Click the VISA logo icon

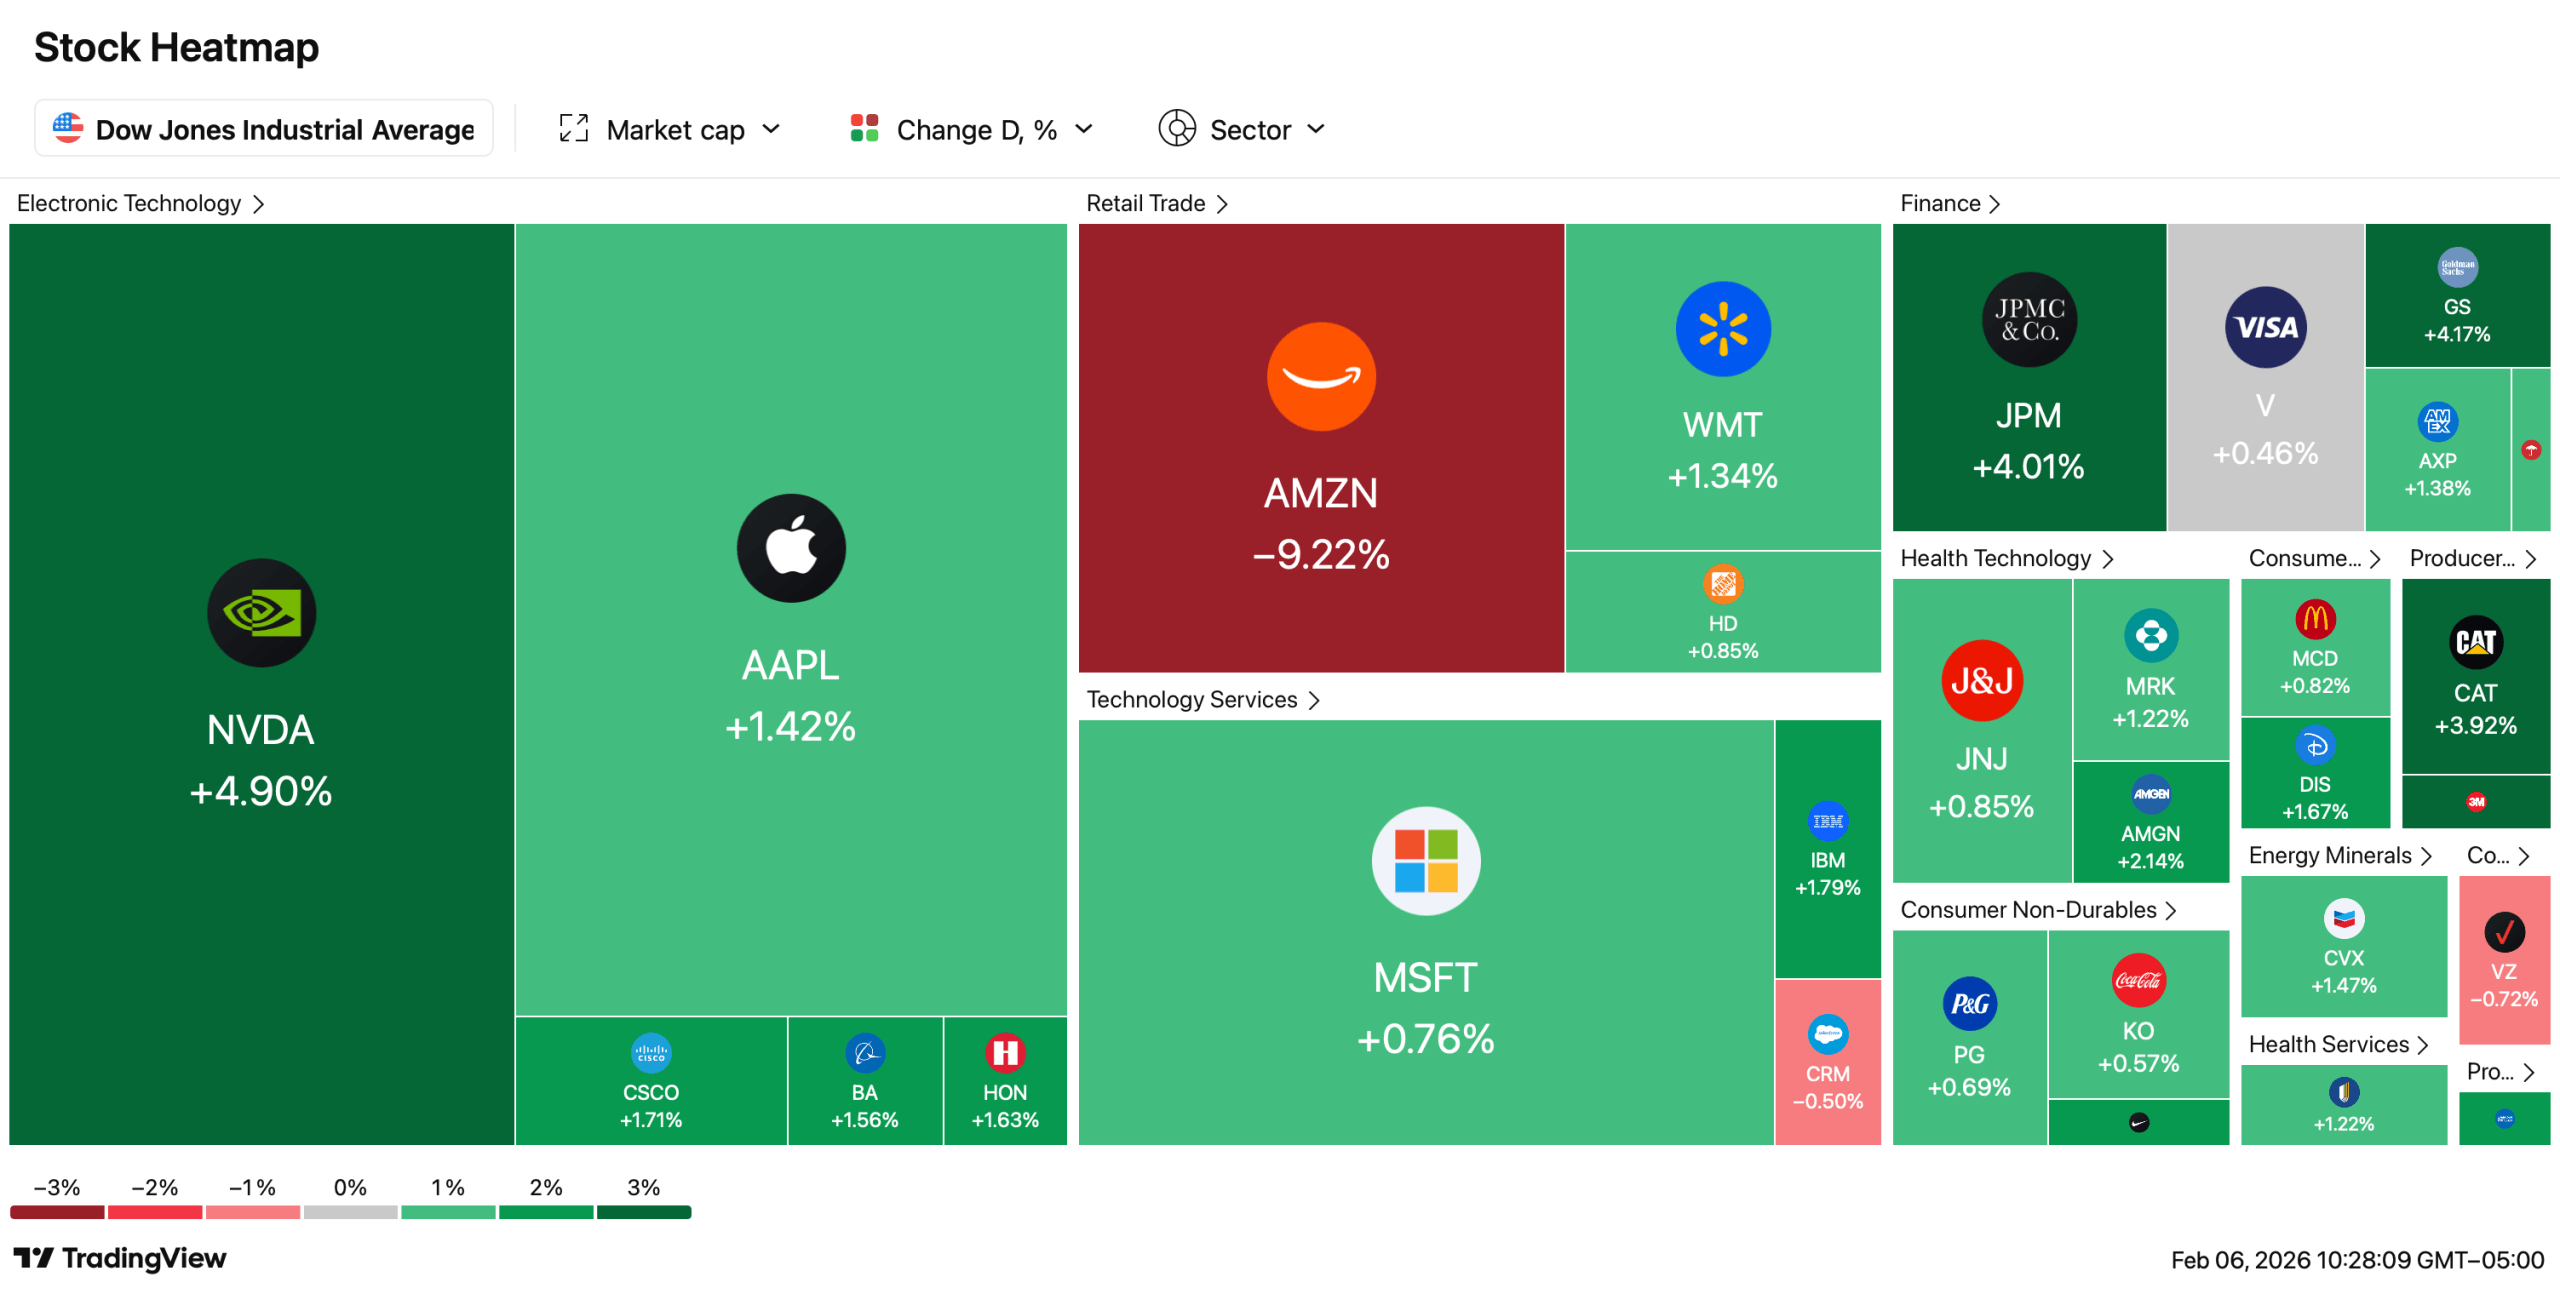tap(2265, 327)
